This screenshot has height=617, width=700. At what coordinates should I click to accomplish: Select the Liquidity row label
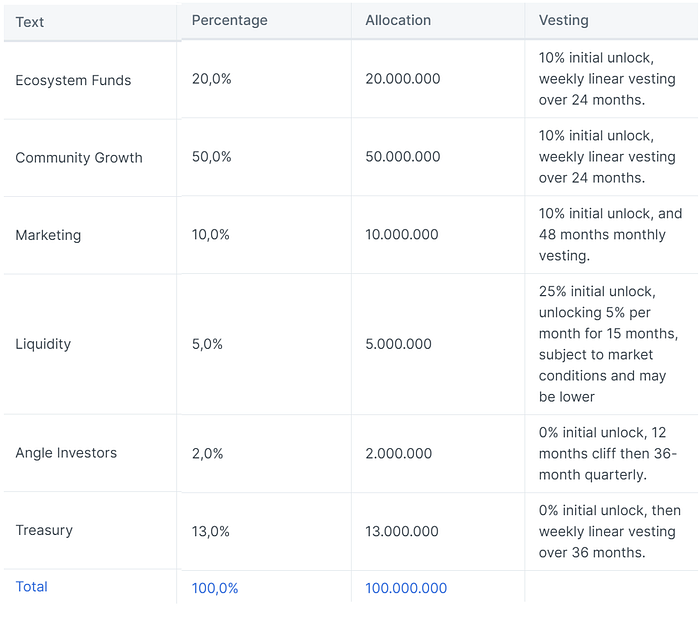43,344
